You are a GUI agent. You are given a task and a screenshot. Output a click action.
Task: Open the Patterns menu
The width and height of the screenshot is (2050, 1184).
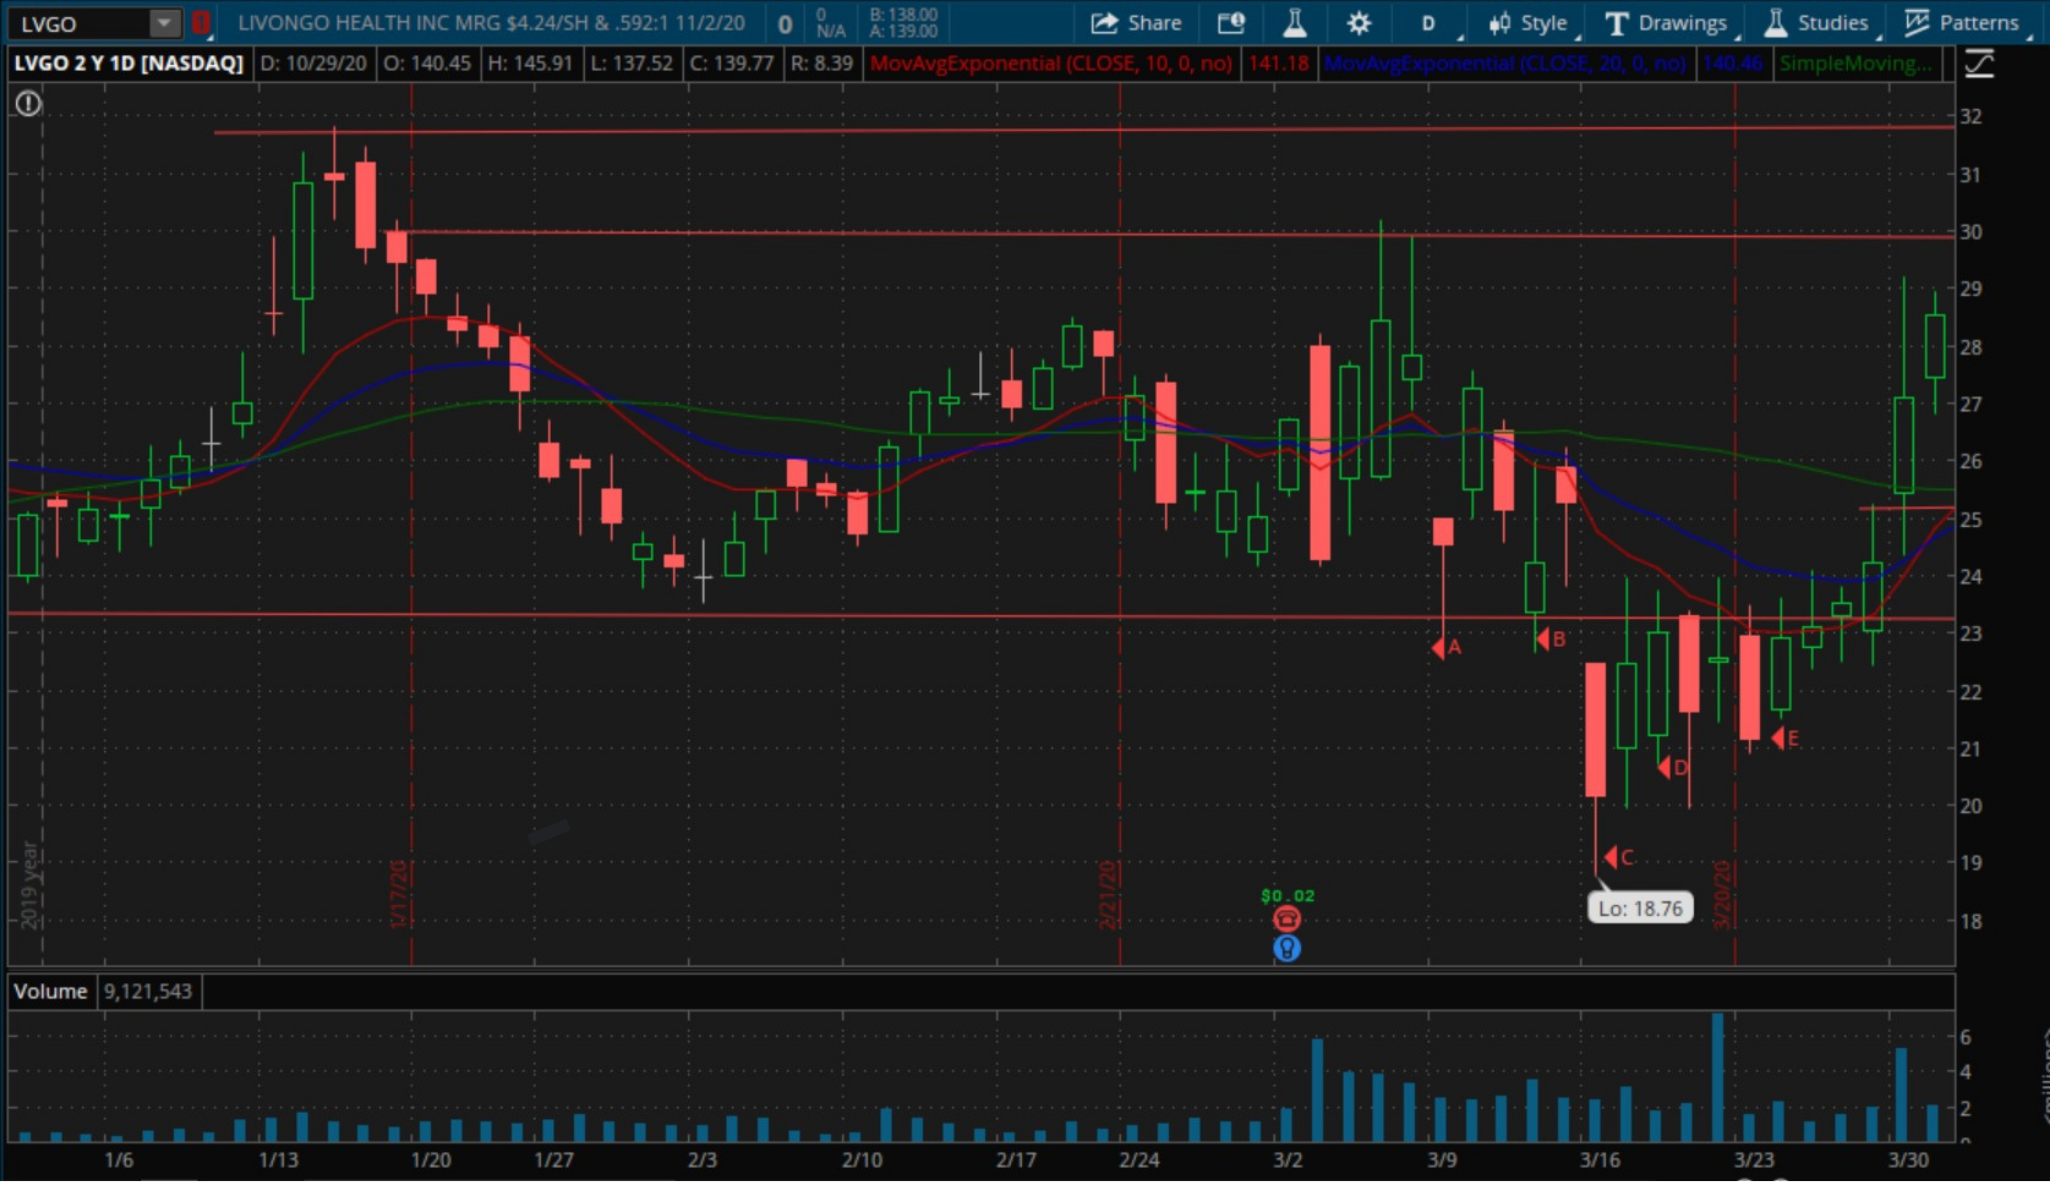pos(1965,23)
